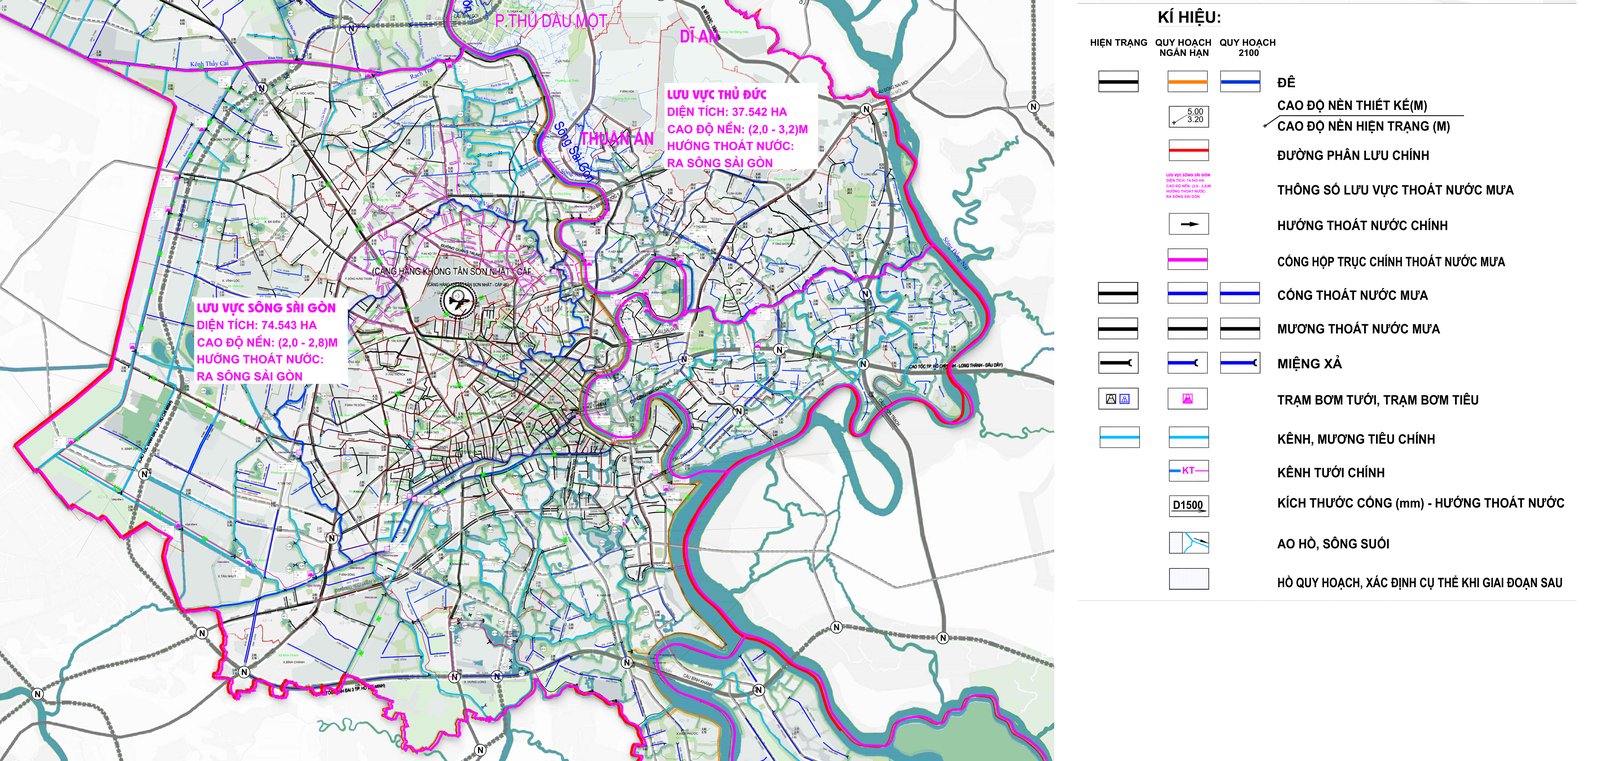
Task: Click the legend label TRẠM BƠM TƯỚI, TRẠM BƠM TIÊU
Action: point(1377,400)
